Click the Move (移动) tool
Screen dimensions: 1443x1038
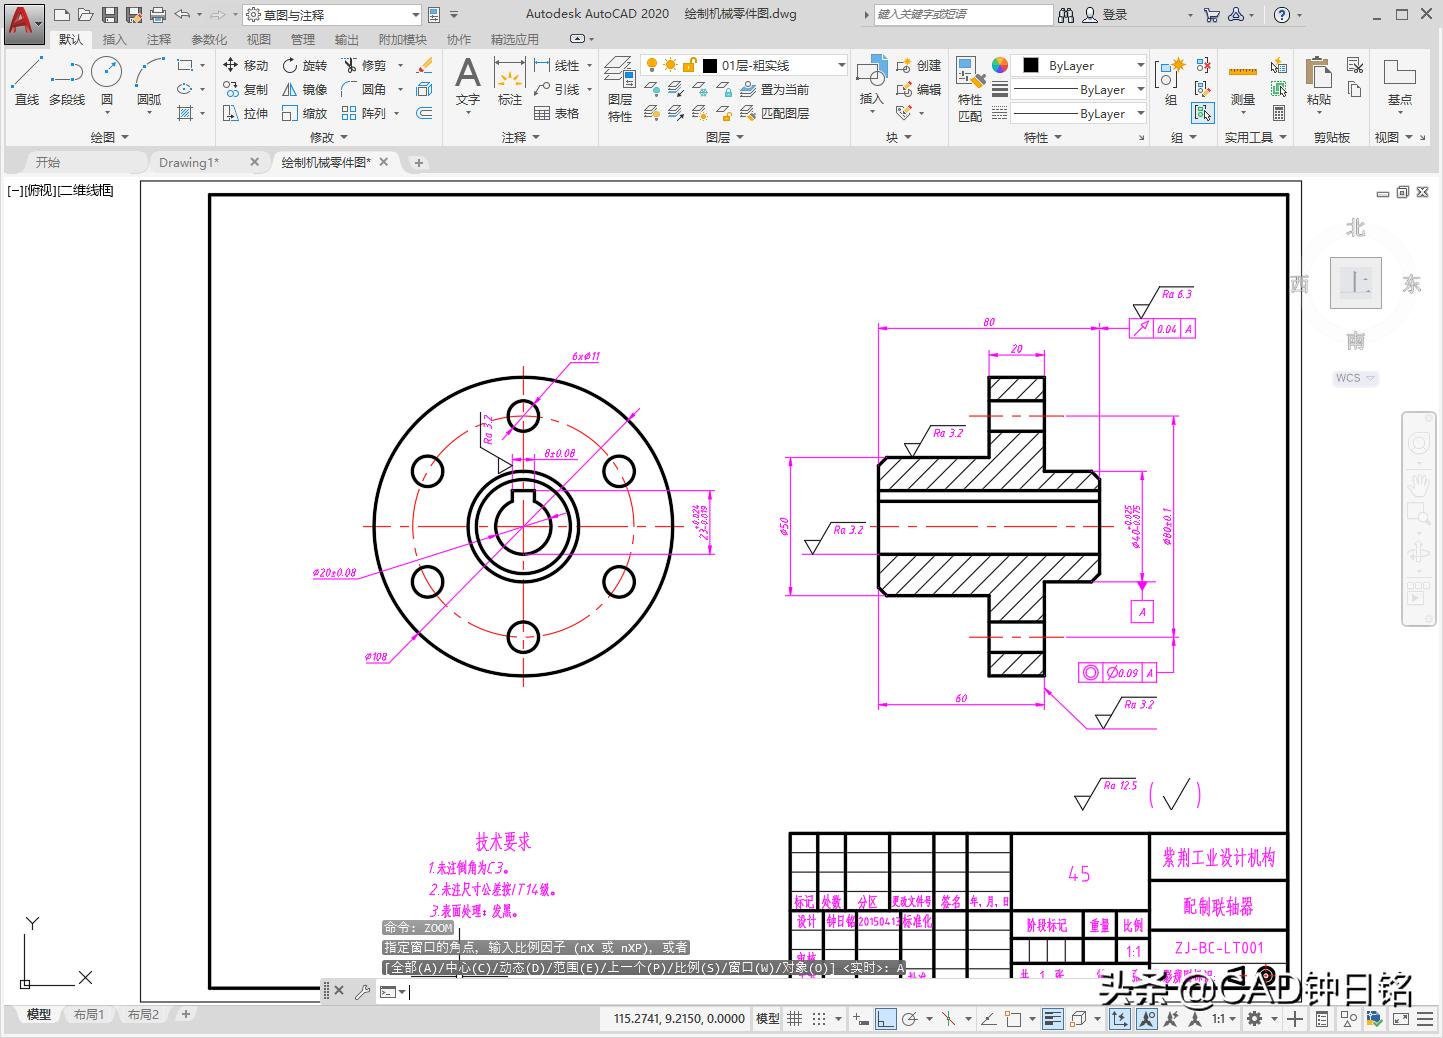click(x=245, y=65)
